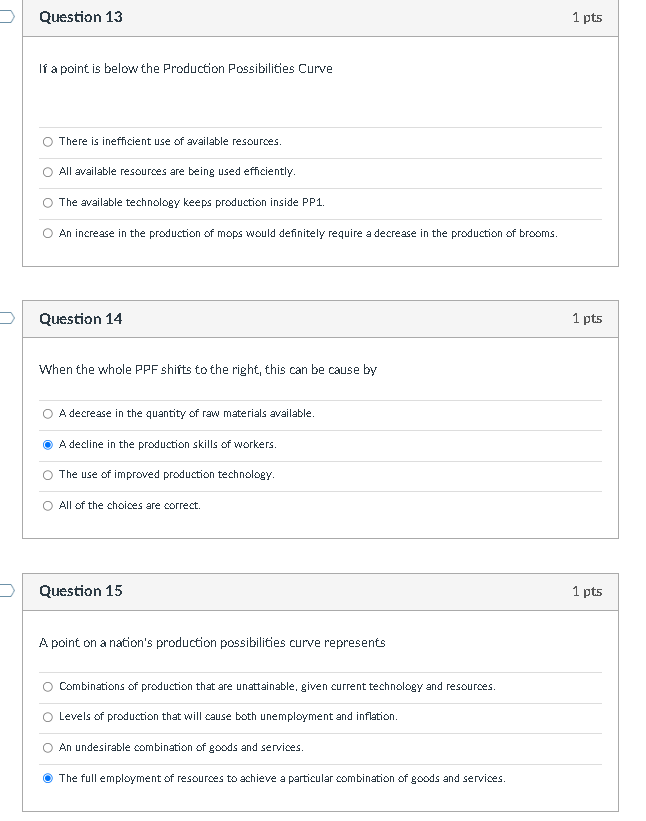Flag Question 13 using its side marker icon
The image size is (646, 821).
[x=3, y=16]
